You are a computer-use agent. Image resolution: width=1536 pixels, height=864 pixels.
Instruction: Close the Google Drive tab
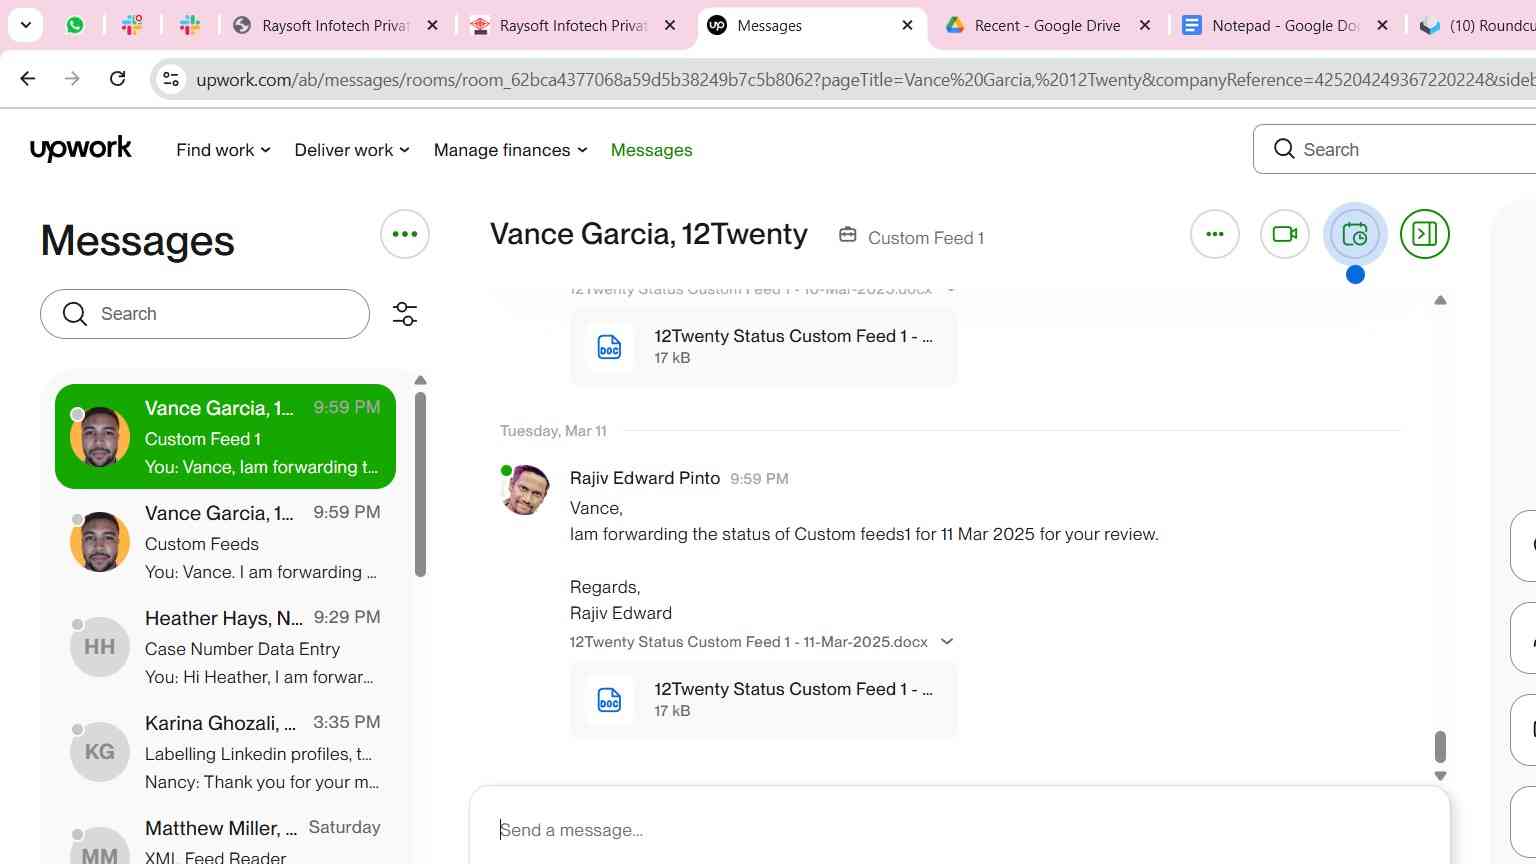click(1145, 25)
